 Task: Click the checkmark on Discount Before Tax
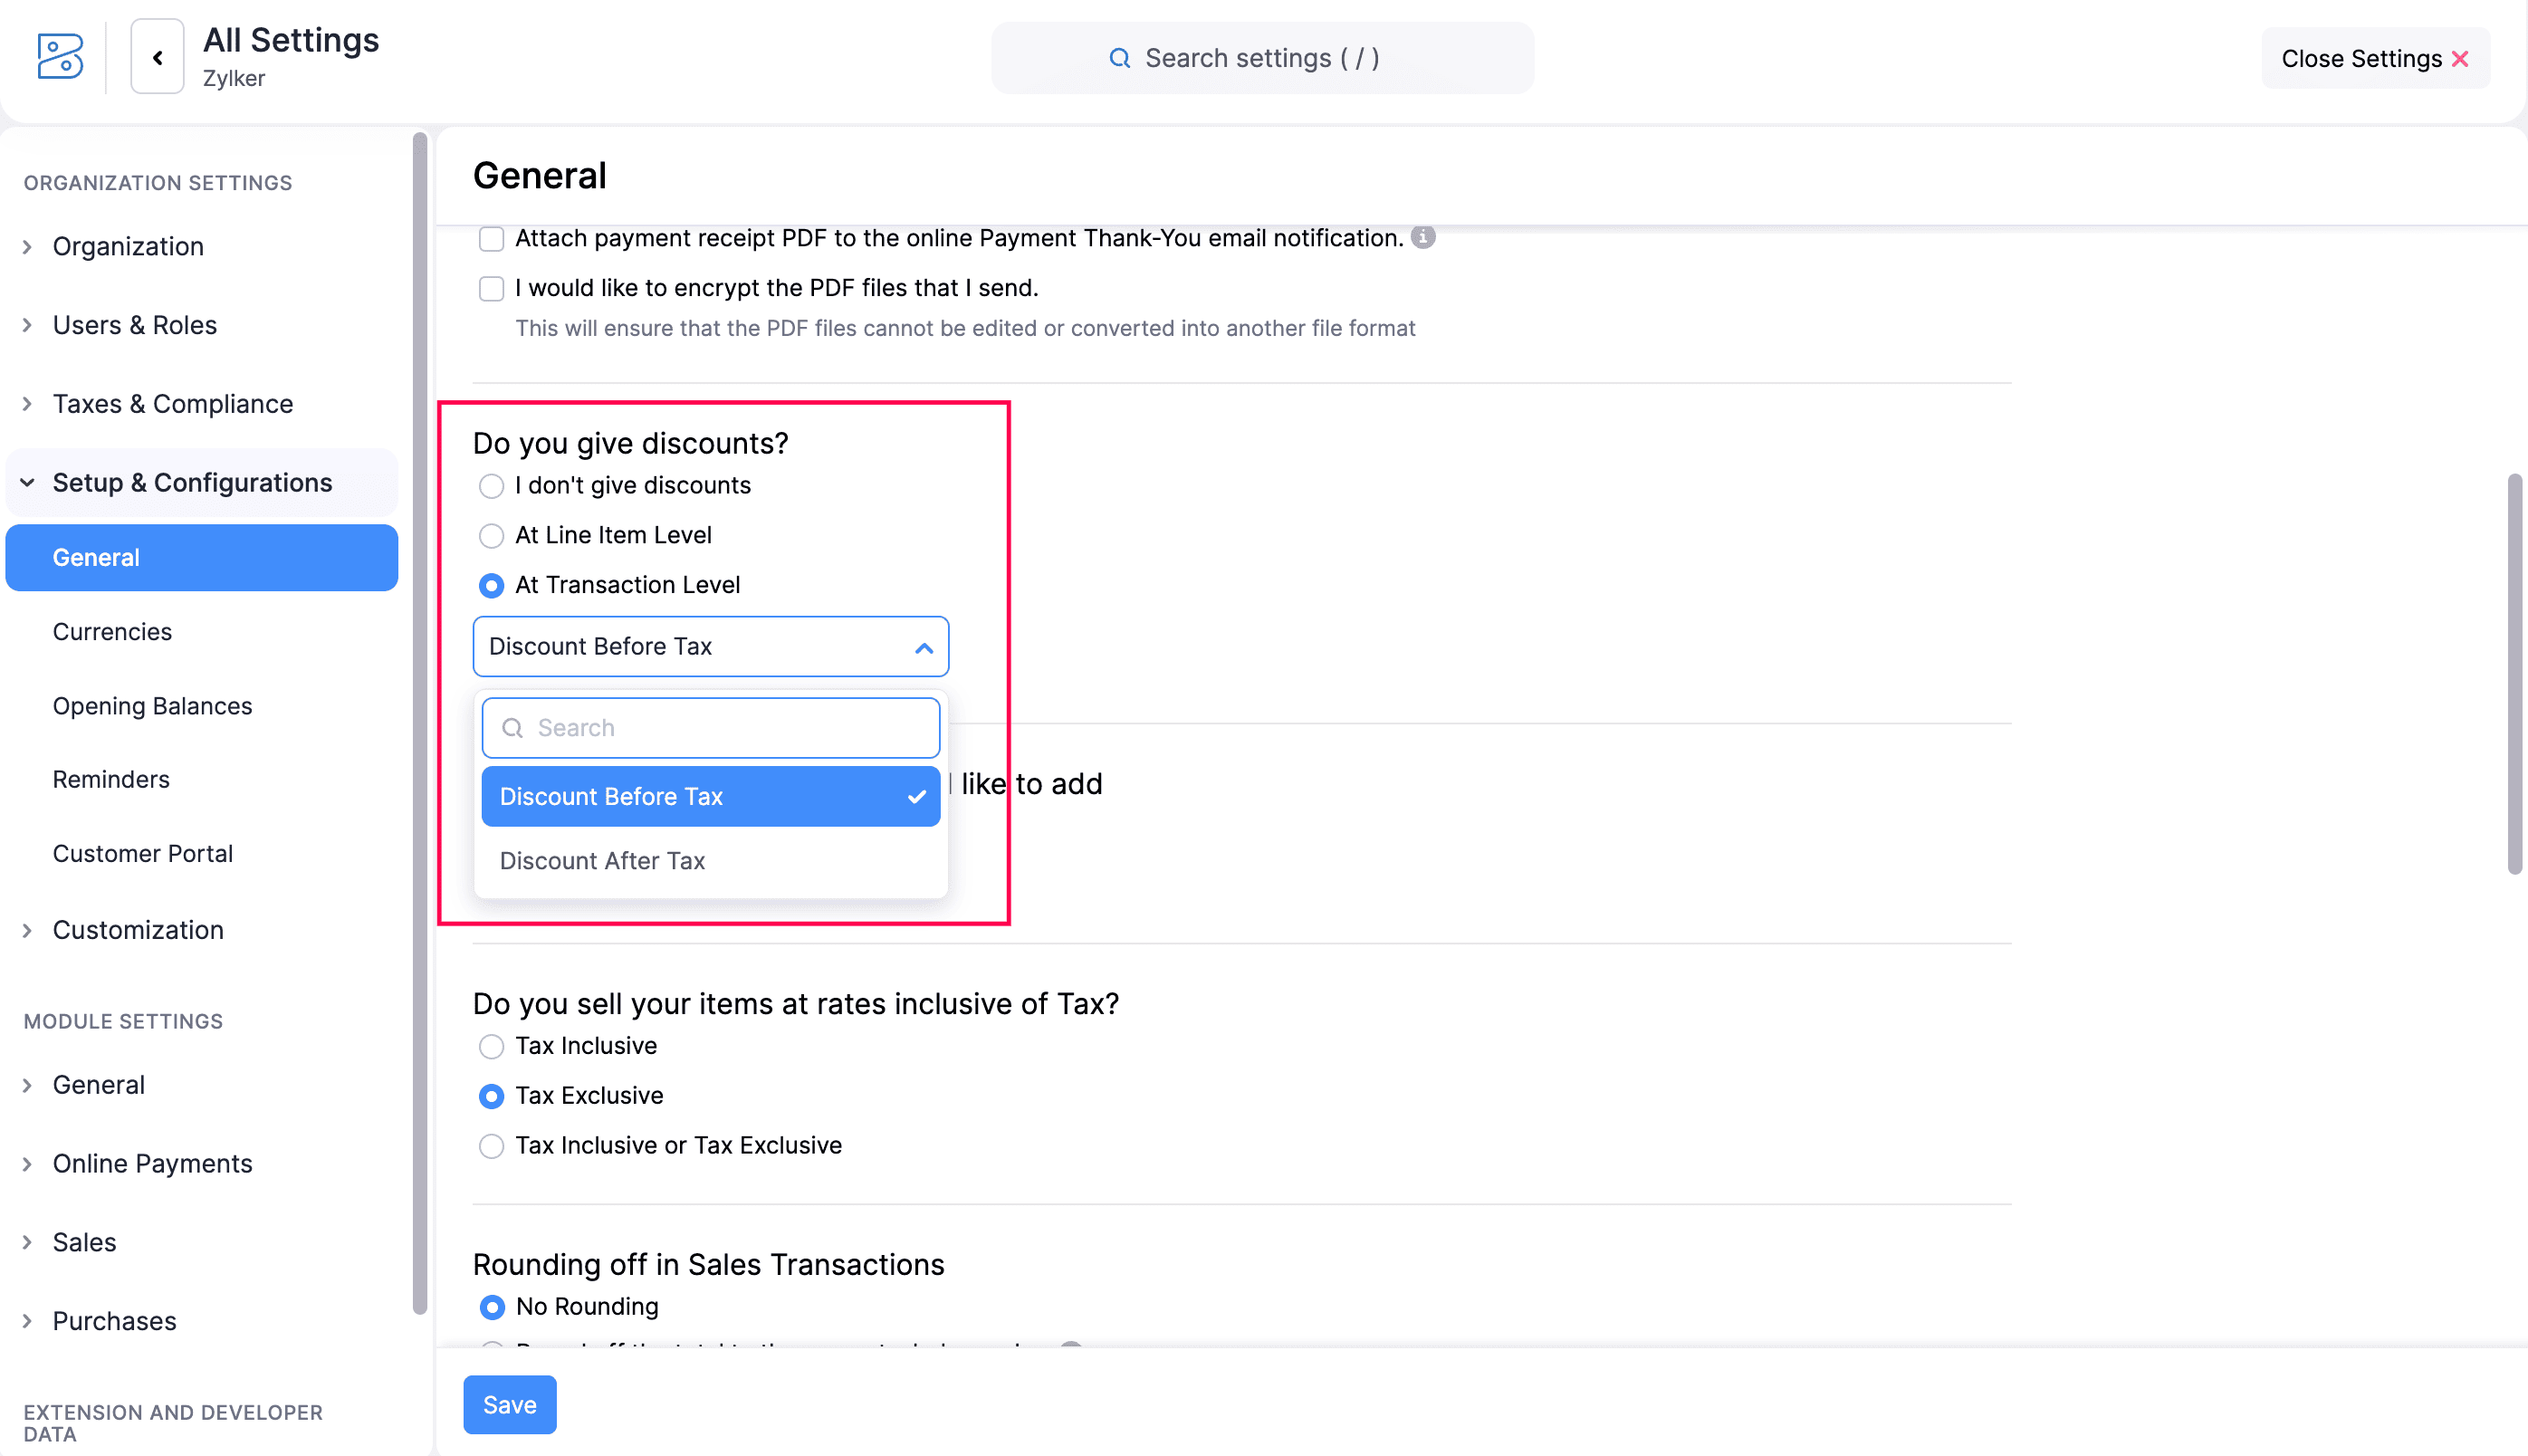(x=916, y=797)
